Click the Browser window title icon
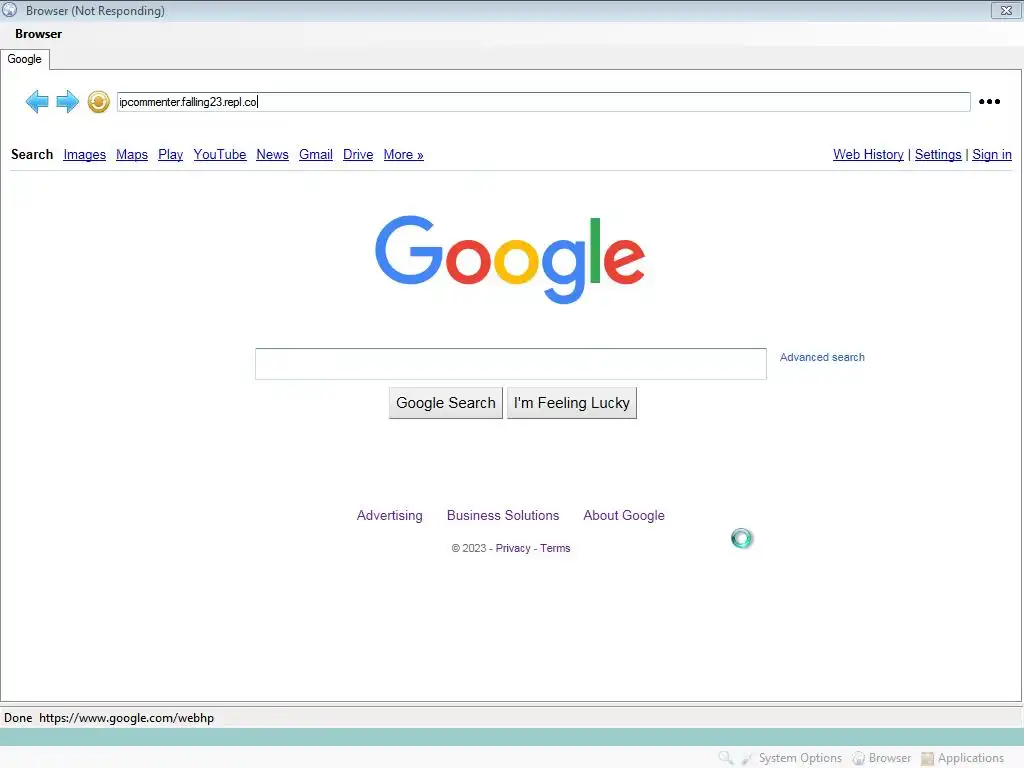 click(9, 10)
